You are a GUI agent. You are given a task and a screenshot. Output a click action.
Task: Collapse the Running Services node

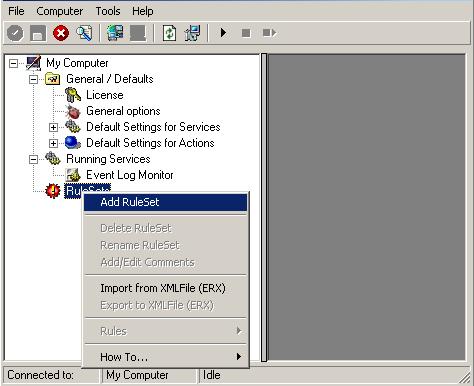33,159
